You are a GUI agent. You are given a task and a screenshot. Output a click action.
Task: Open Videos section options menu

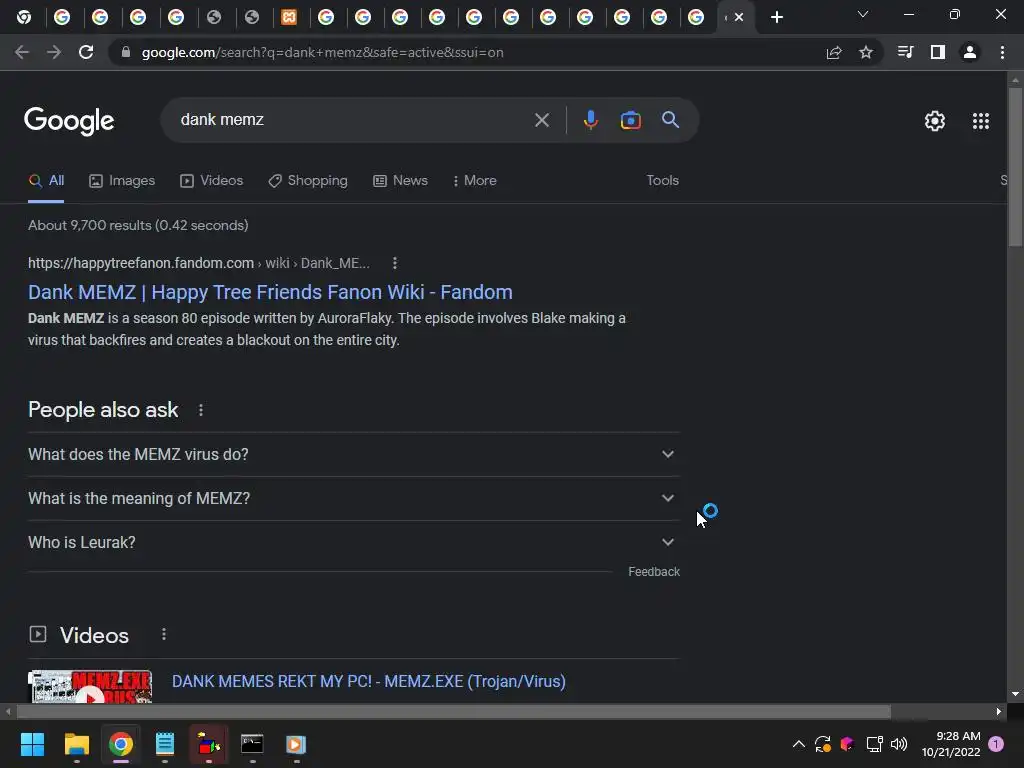coord(164,635)
